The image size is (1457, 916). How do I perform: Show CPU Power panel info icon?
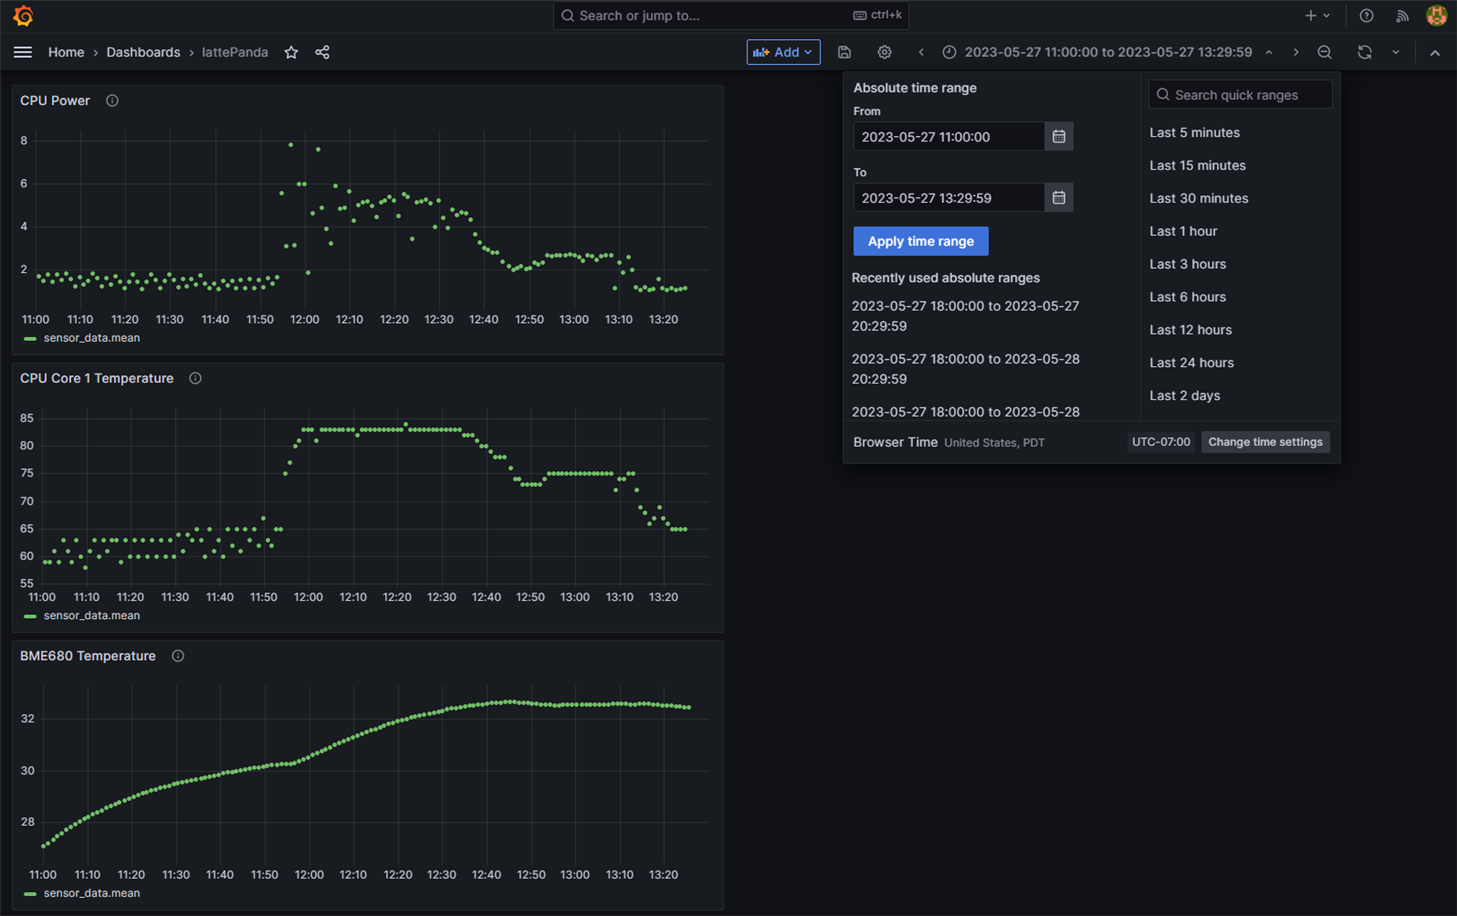tap(112, 100)
